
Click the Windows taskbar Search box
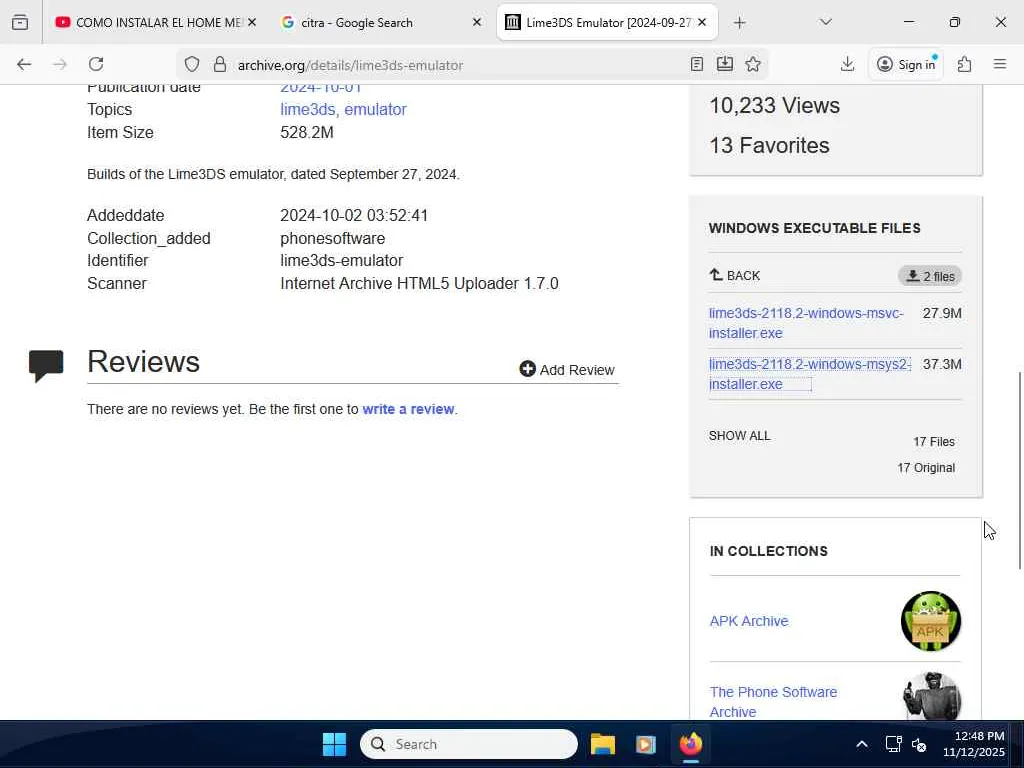(x=469, y=744)
